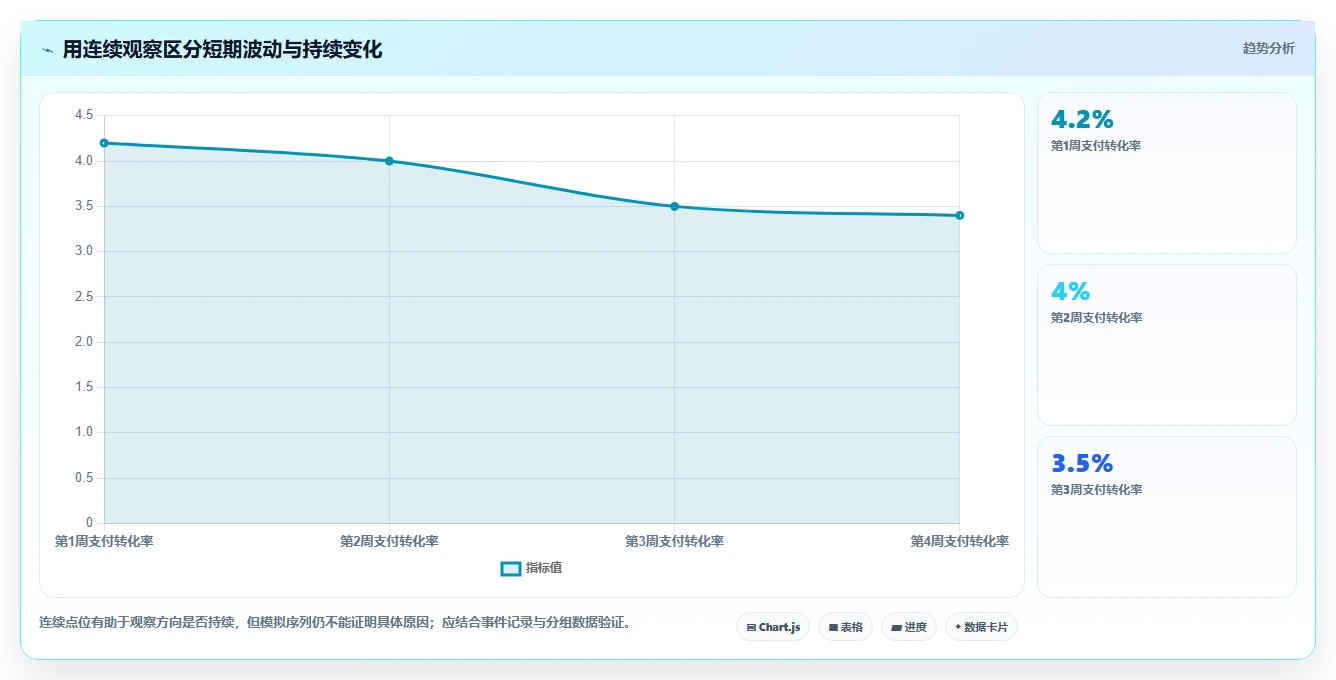The width and height of the screenshot is (1336, 680).
Task: Select the Chart.js tag button
Action: (773, 627)
